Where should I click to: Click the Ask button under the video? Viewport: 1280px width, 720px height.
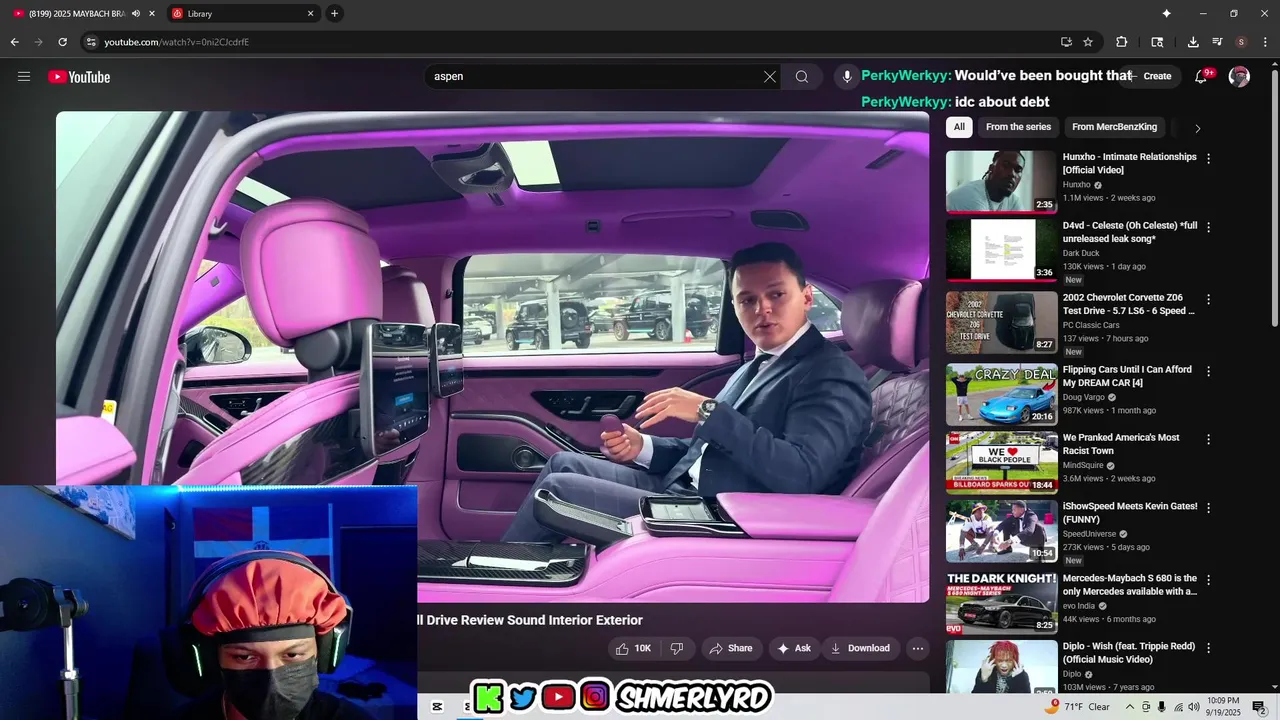point(794,648)
